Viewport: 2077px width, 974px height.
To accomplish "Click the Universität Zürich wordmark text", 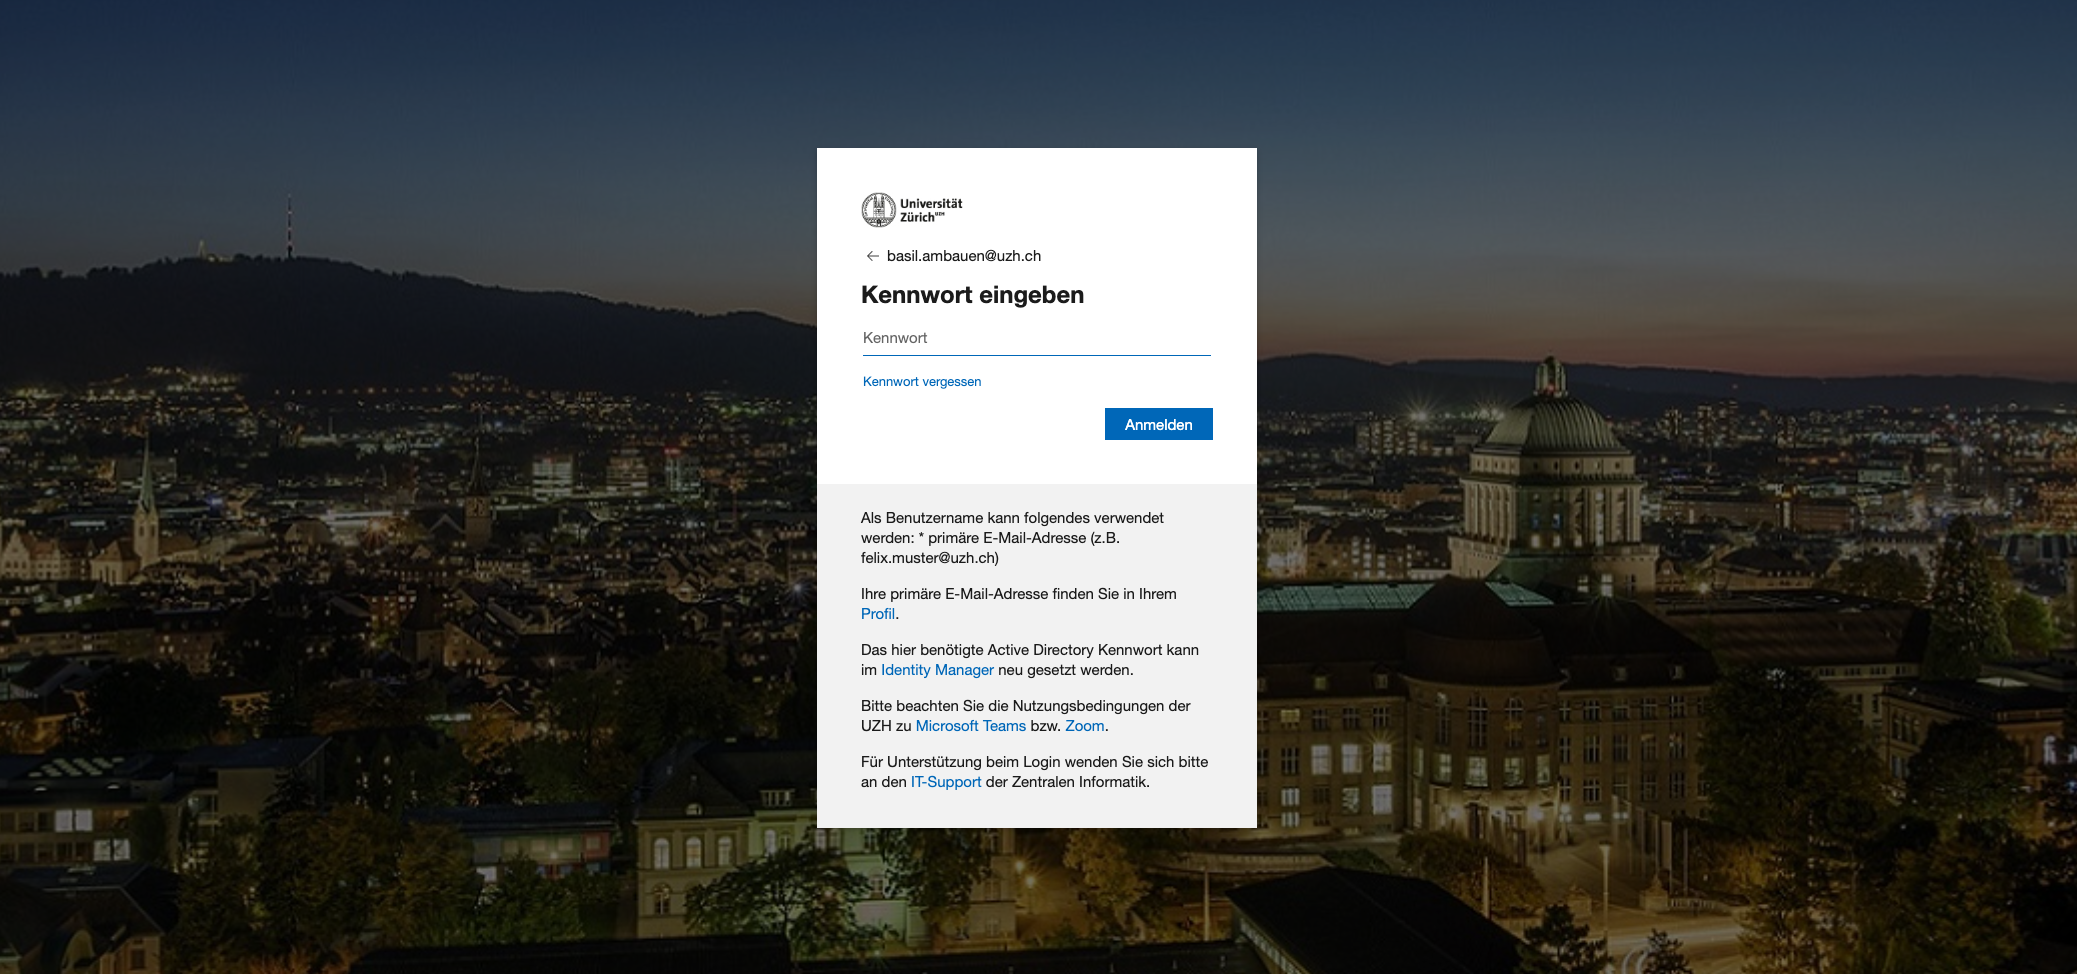I will tap(930, 210).
